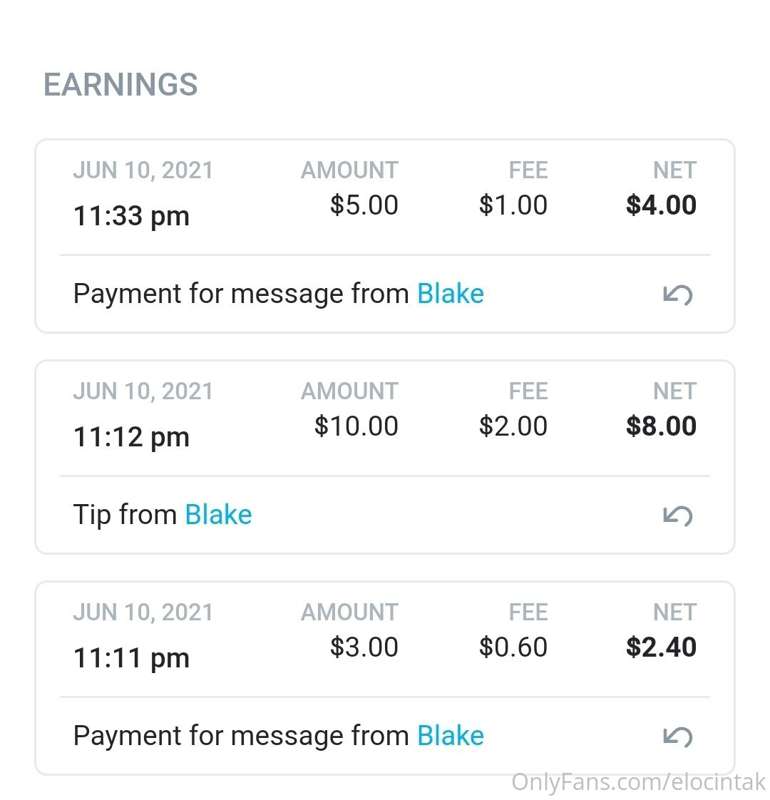Screen dimensions: 770x800
Task: Click the undo arrow icon on the 11:33 pm payment
Action: click(x=678, y=295)
